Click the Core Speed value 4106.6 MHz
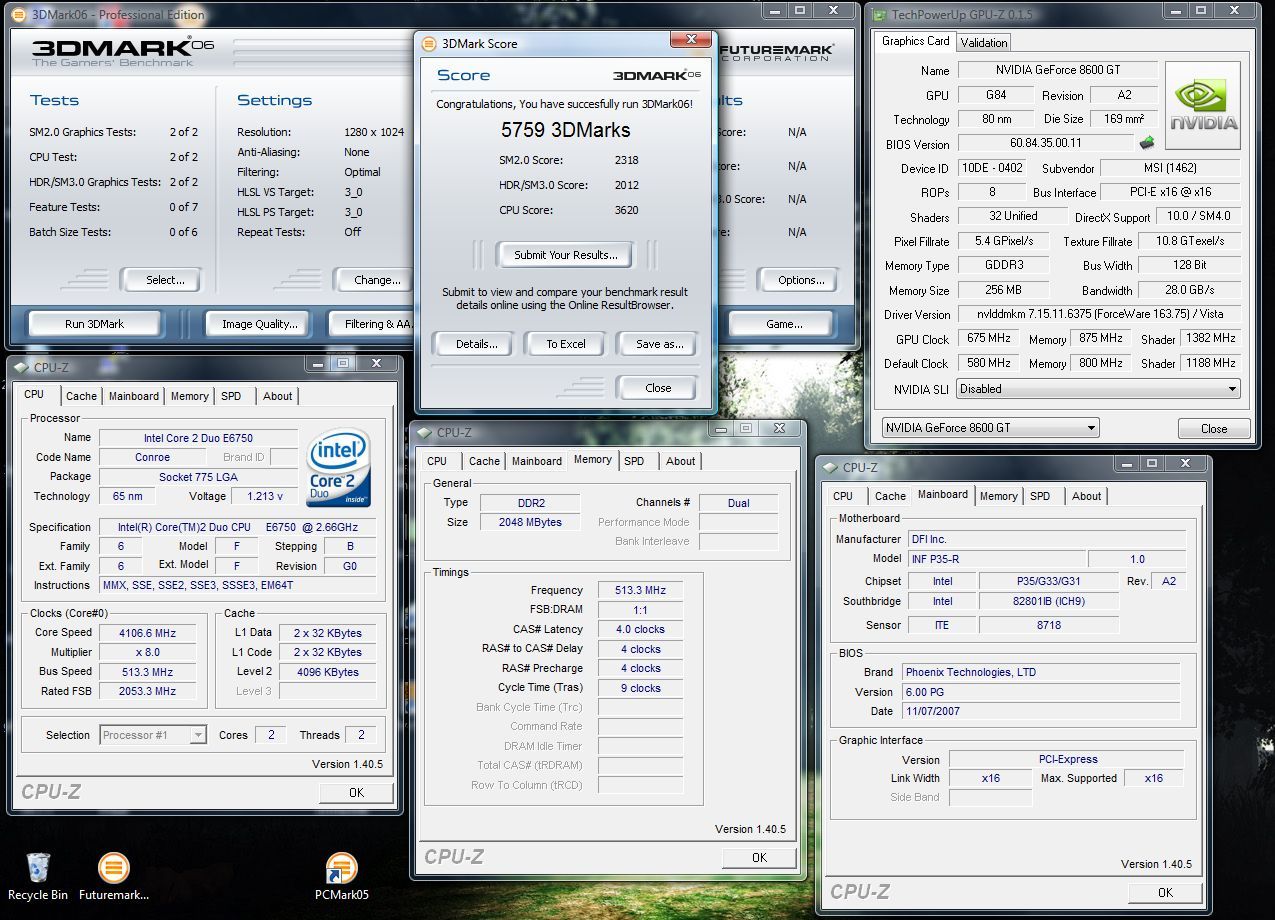 [149, 633]
